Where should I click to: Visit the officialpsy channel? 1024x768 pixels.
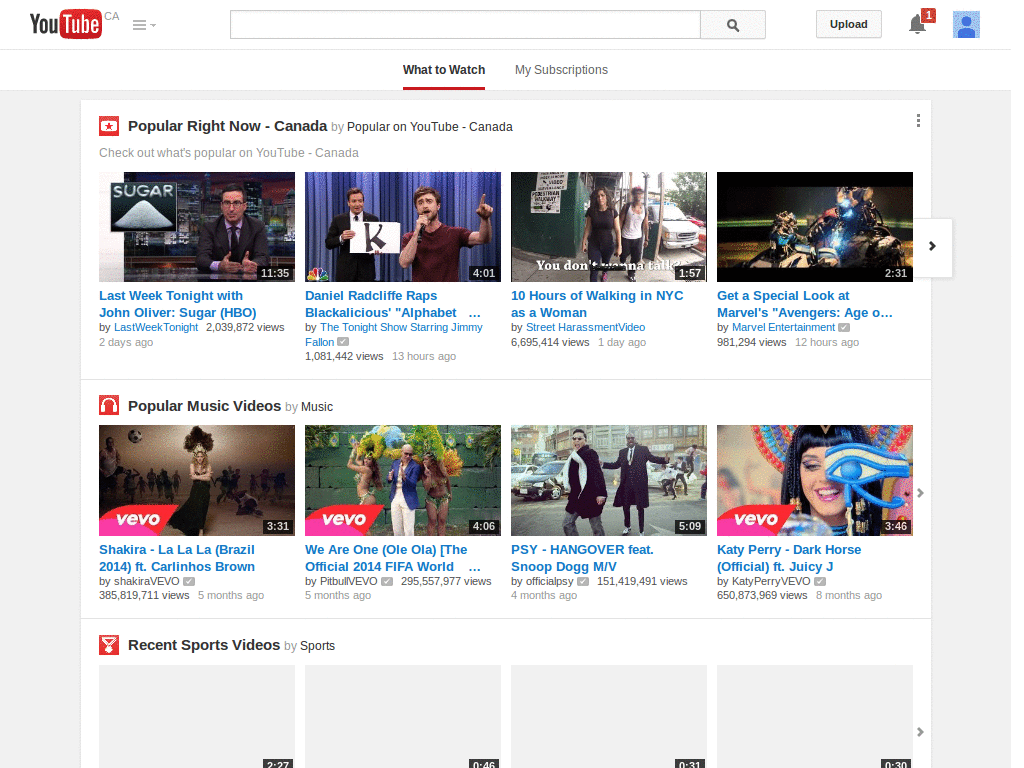click(550, 581)
